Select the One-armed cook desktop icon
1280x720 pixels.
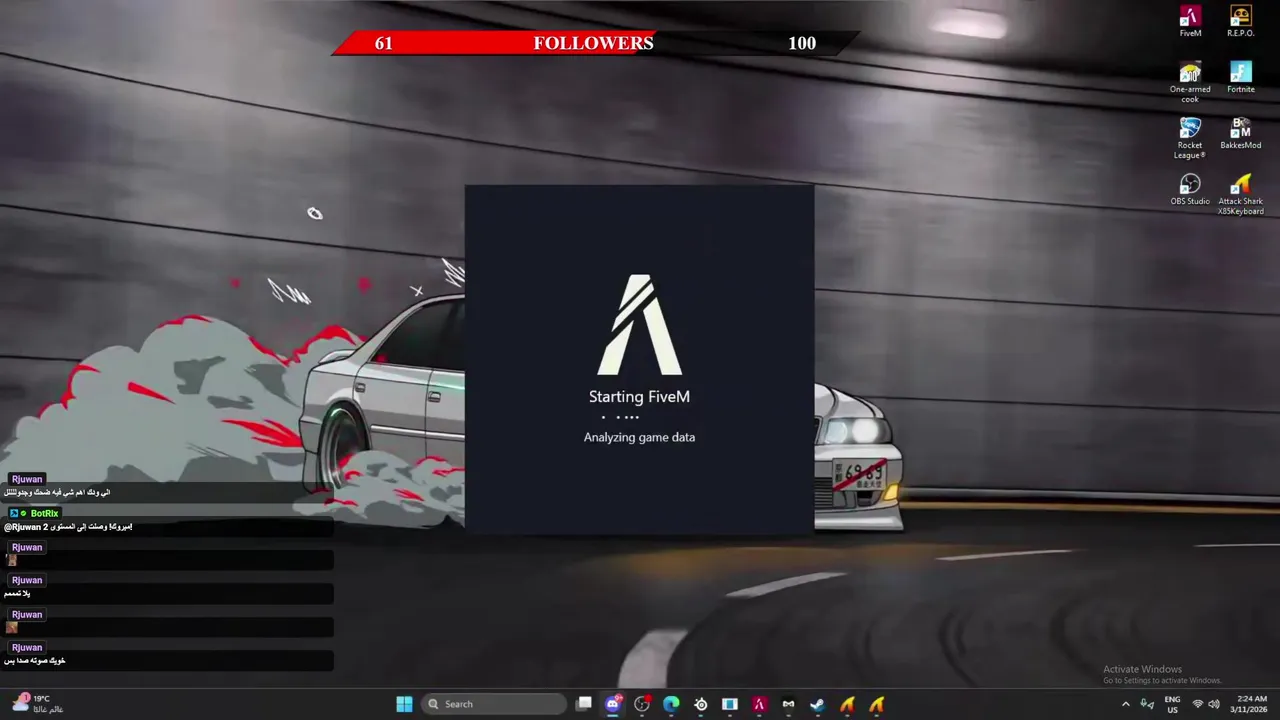pos(1190,82)
